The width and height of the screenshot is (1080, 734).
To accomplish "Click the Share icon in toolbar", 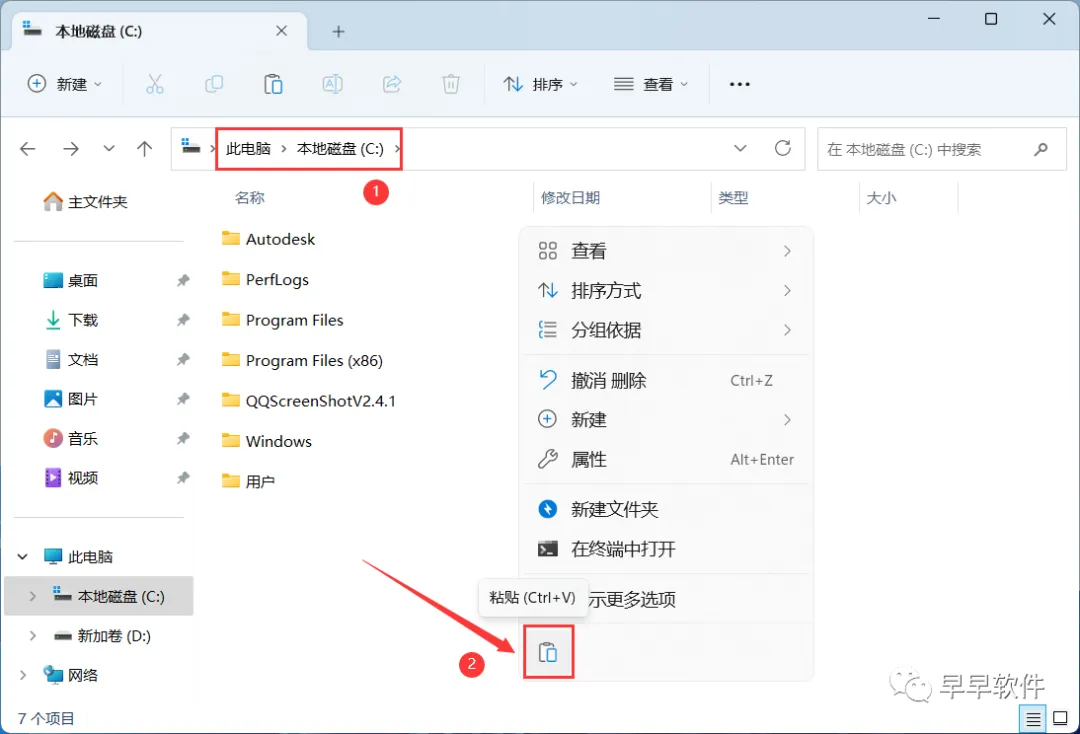I will coord(392,85).
